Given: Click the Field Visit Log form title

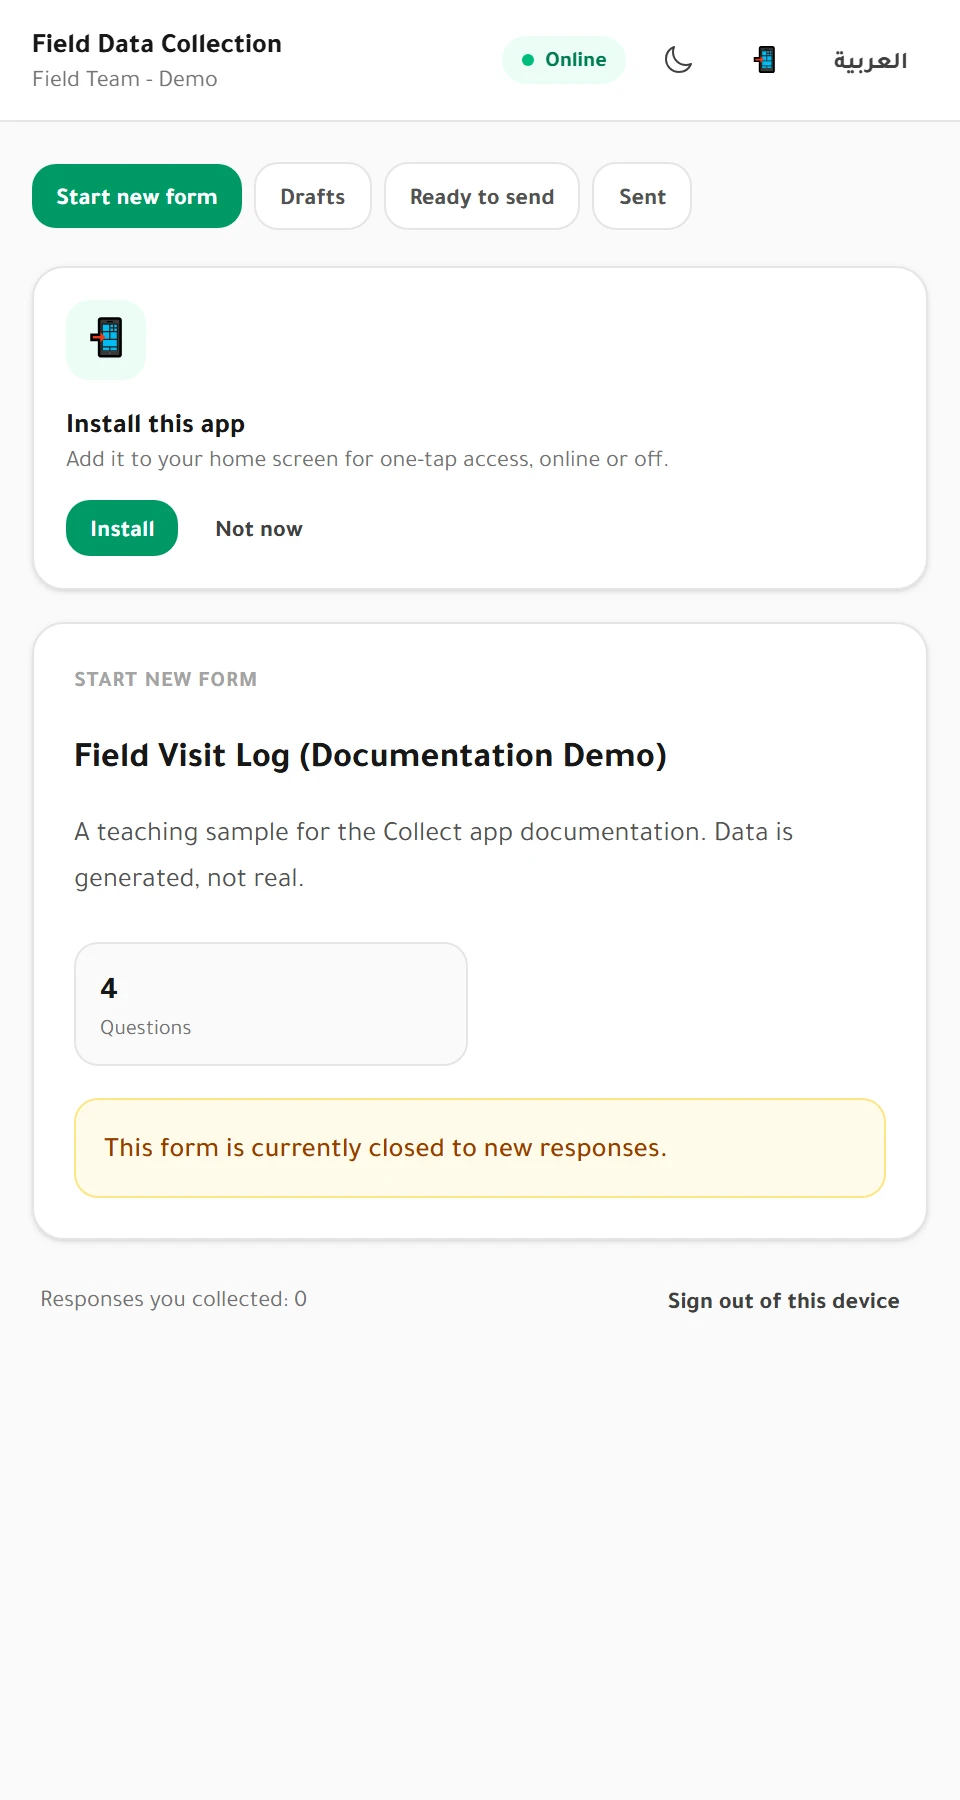Looking at the screenshot, I should pyautogui.click(x=370, y=755).
